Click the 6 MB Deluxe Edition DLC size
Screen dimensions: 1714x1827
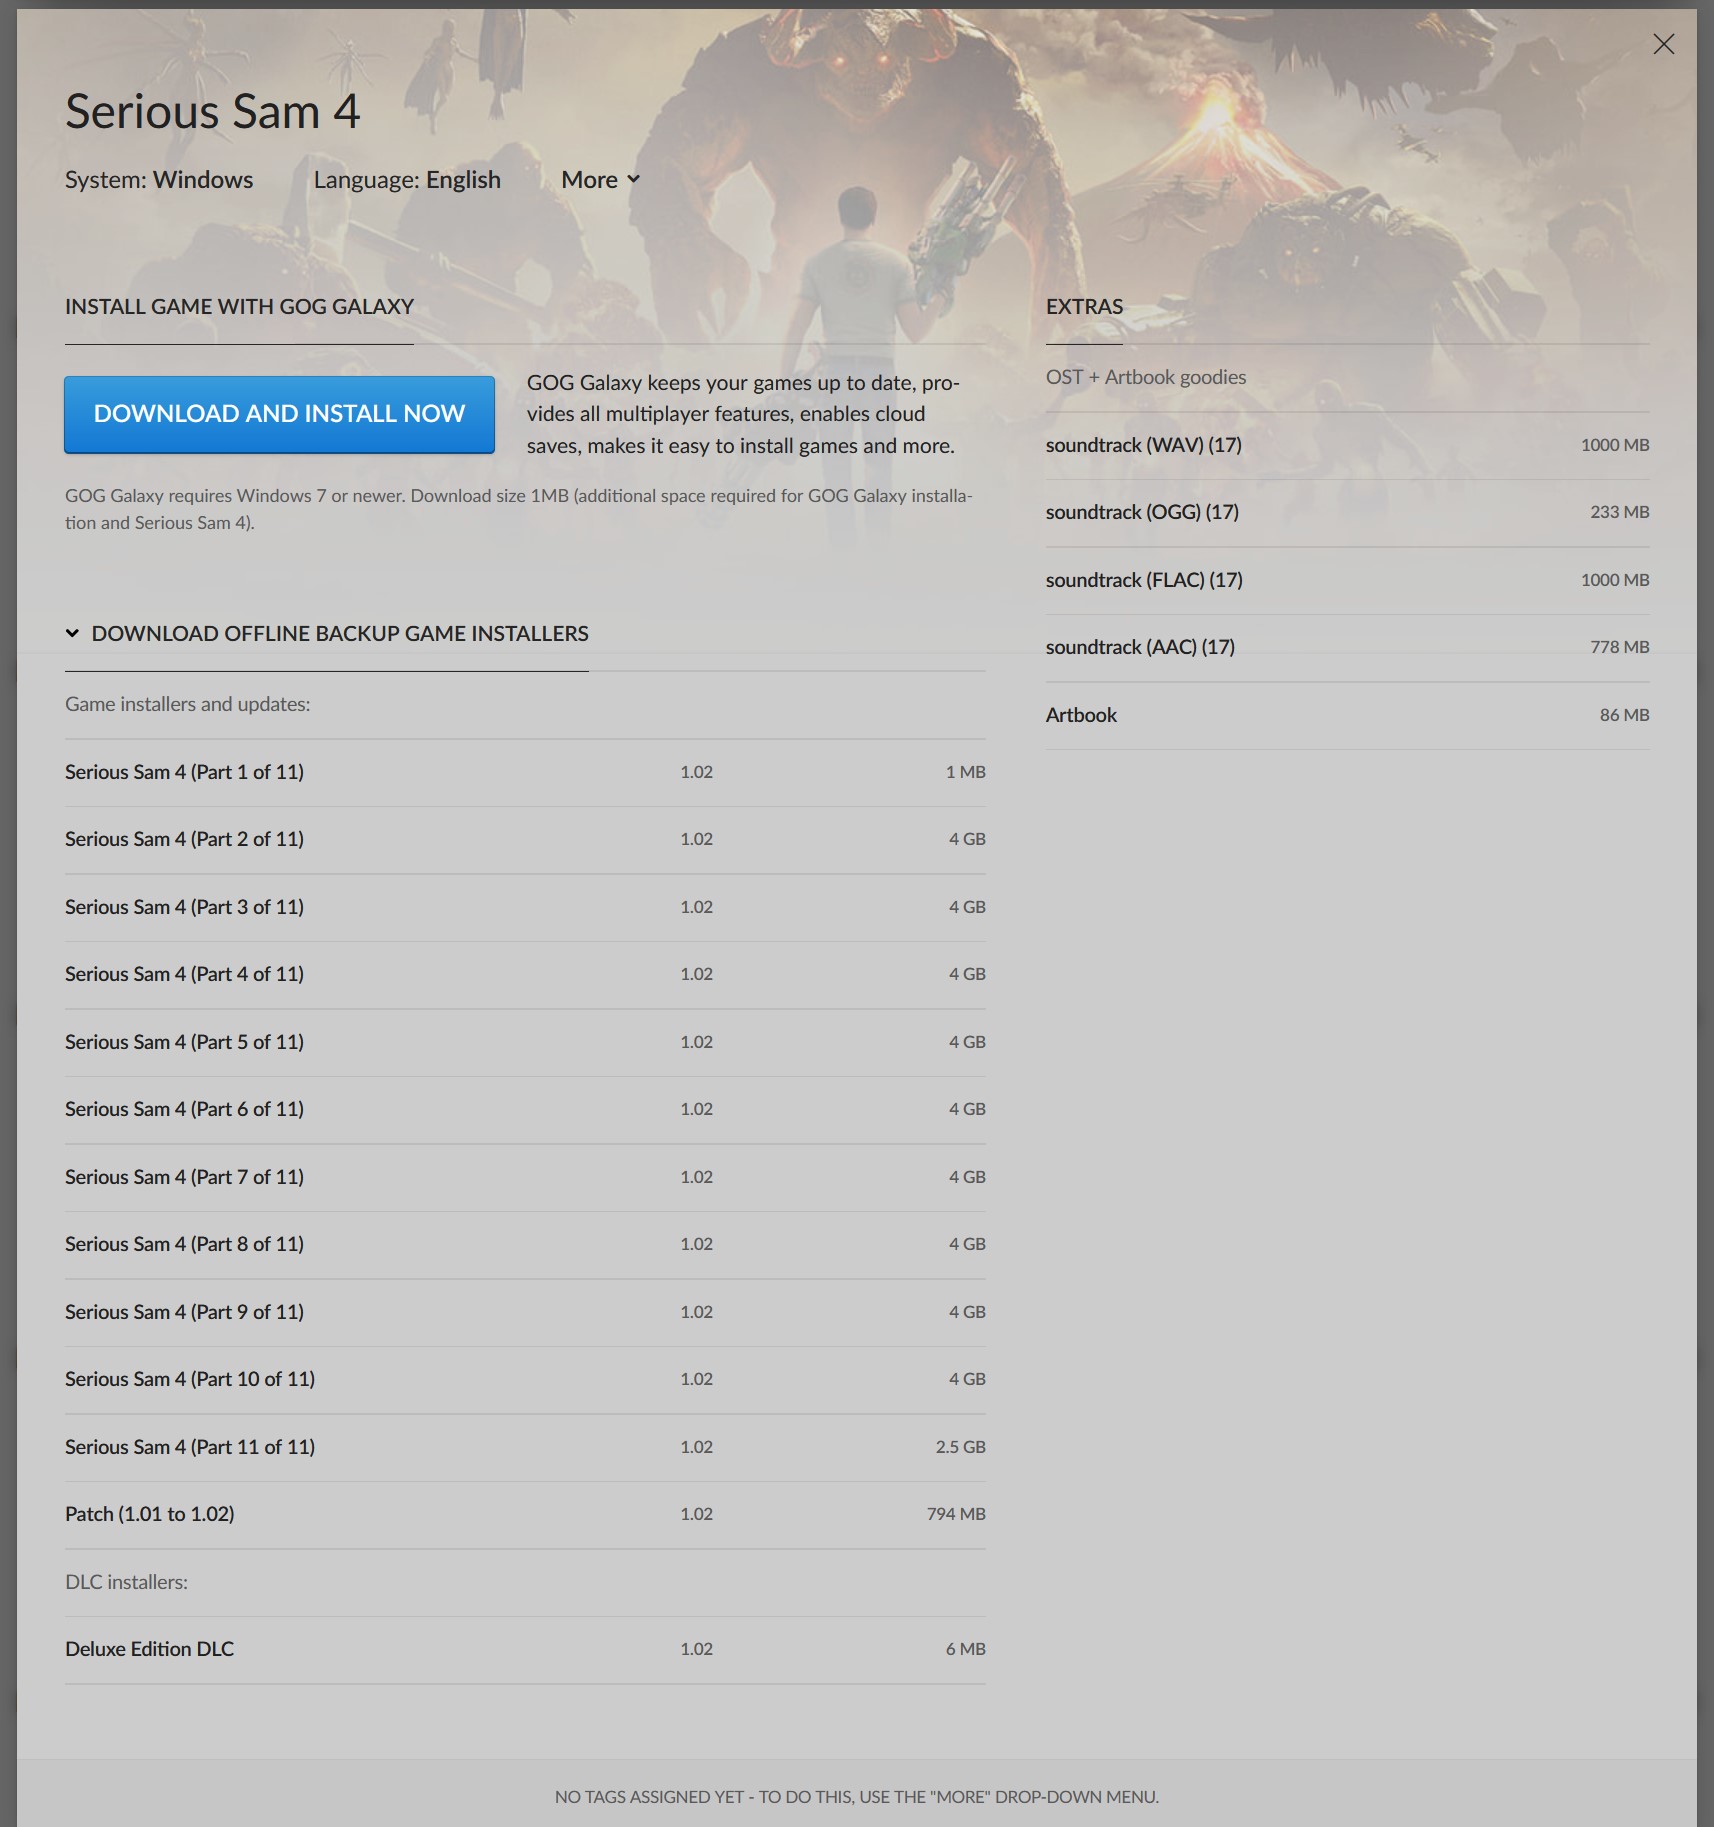(965, 1649)
